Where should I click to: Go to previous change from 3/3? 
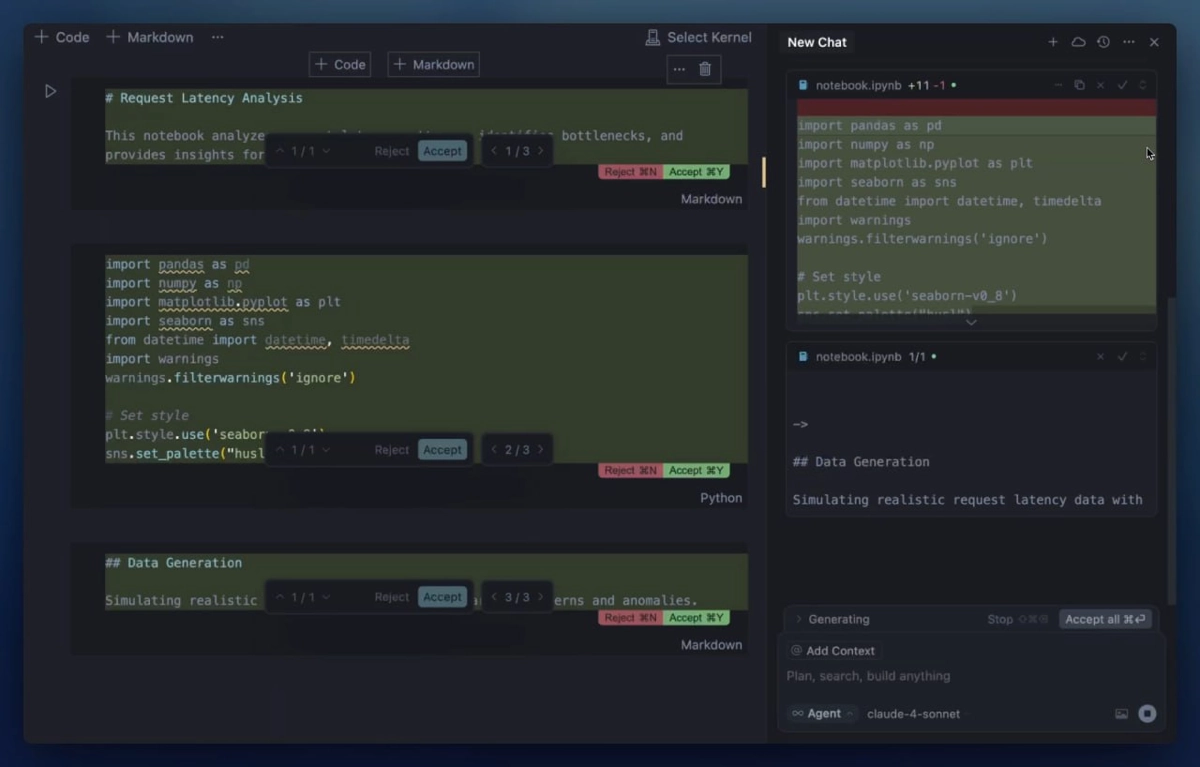pyautogui.click(x=494, y=597)
